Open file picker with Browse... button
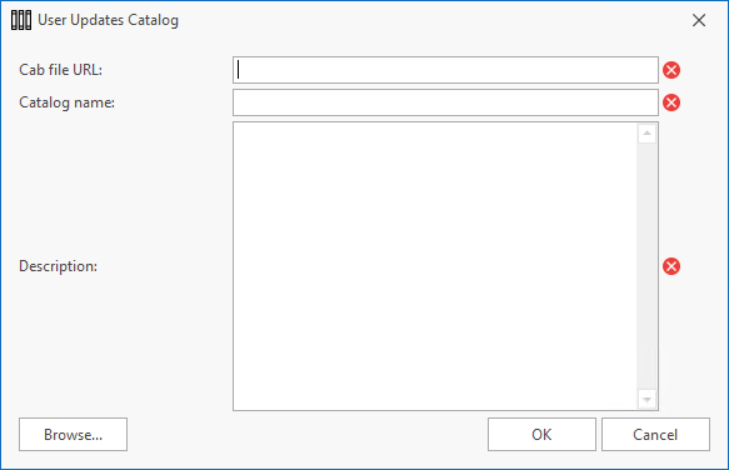The image size is (729, 470). pyautogui.click(x=73, y=435)
